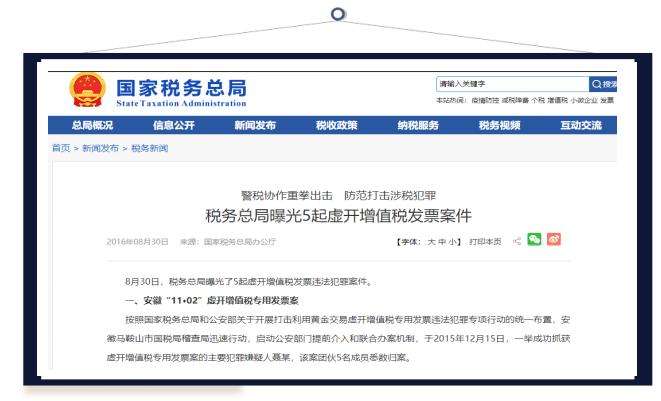Open the 税收政策 menu item

(336, 125)
